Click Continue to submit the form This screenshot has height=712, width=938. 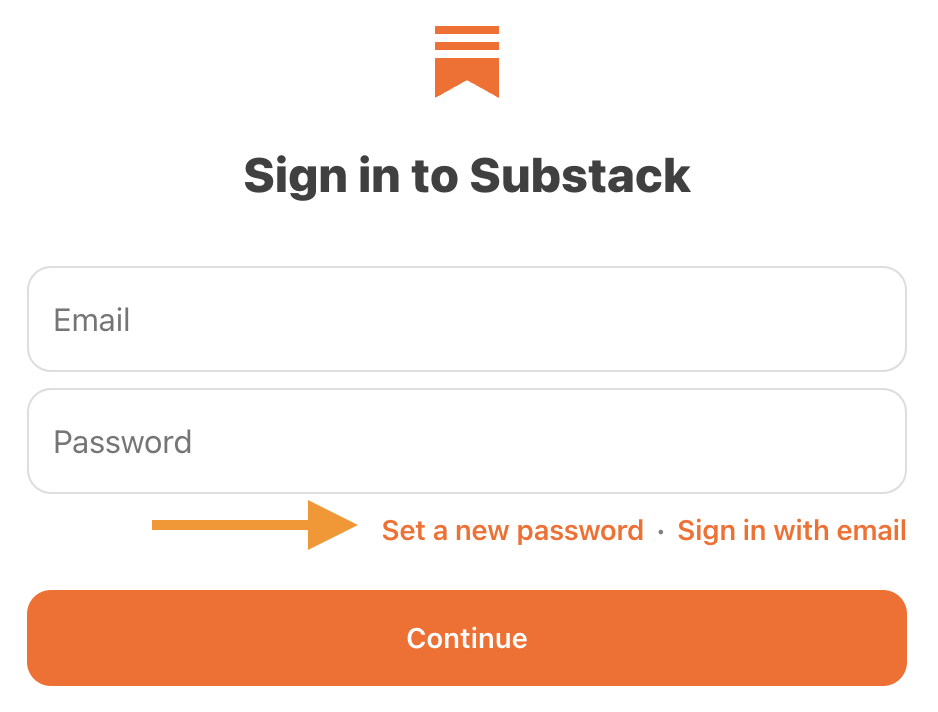466,638
